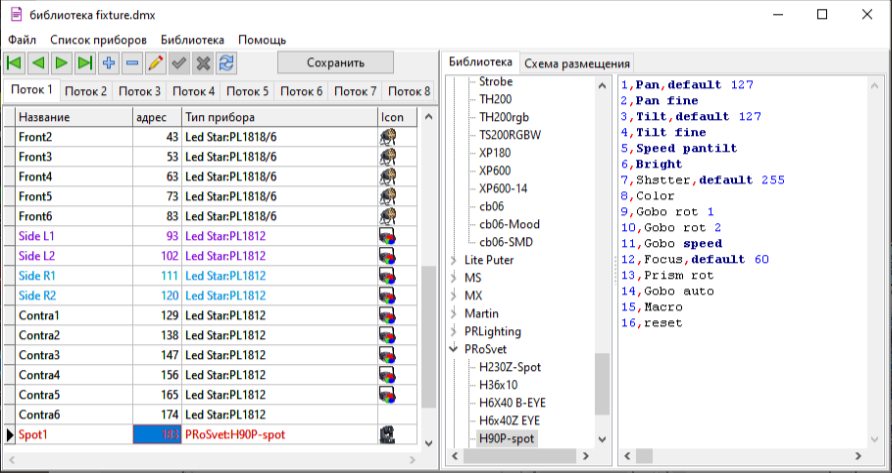This screenshot has width=892, height=473.
Task: Select H6X40 B-EYE library item
Action: click(512, 403)
